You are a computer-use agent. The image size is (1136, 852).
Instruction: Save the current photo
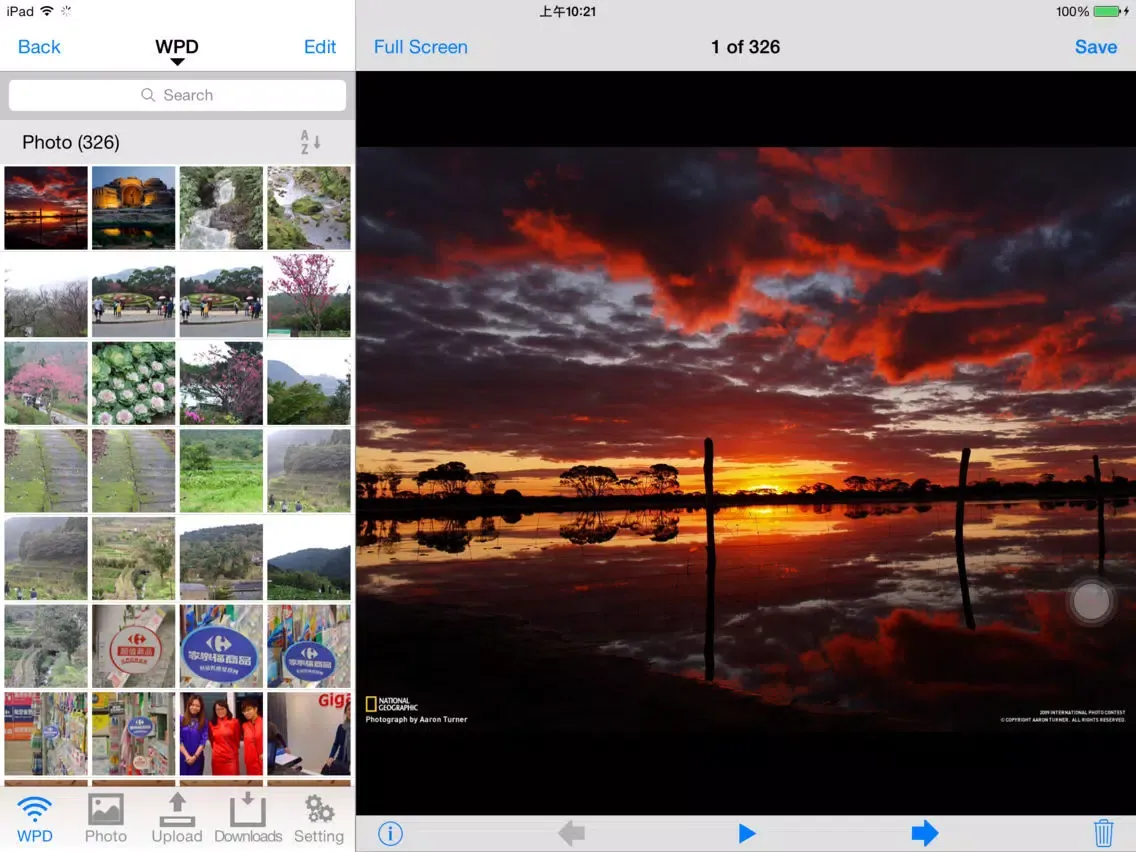coord(1095,47)
